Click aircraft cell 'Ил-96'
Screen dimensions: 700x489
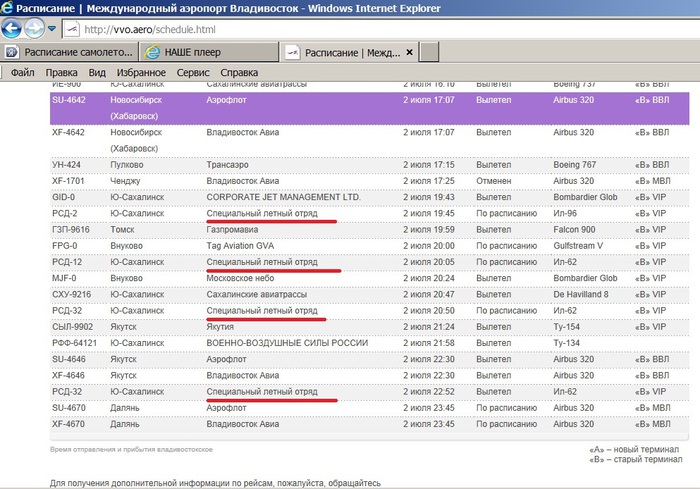pyautogui.click(x=565, y=213)
